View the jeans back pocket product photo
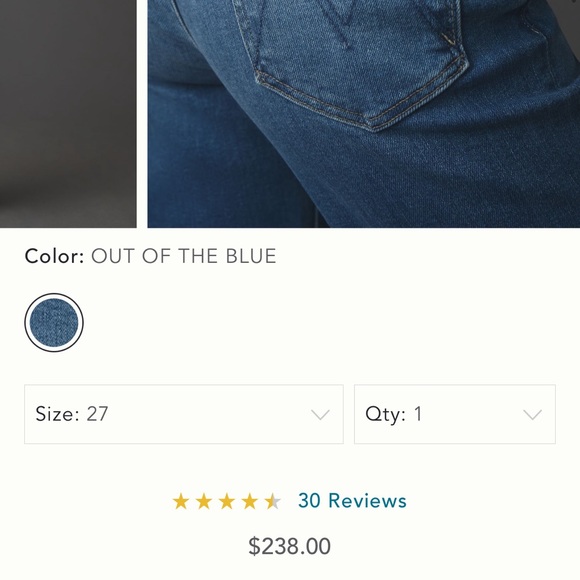580x580 pixels. pos(364,114)
